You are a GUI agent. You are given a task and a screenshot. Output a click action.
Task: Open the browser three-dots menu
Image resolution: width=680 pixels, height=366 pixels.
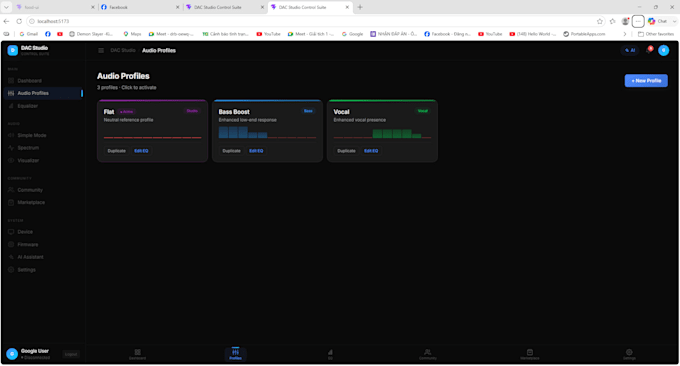pyautogui.click(x=638, y=21)
